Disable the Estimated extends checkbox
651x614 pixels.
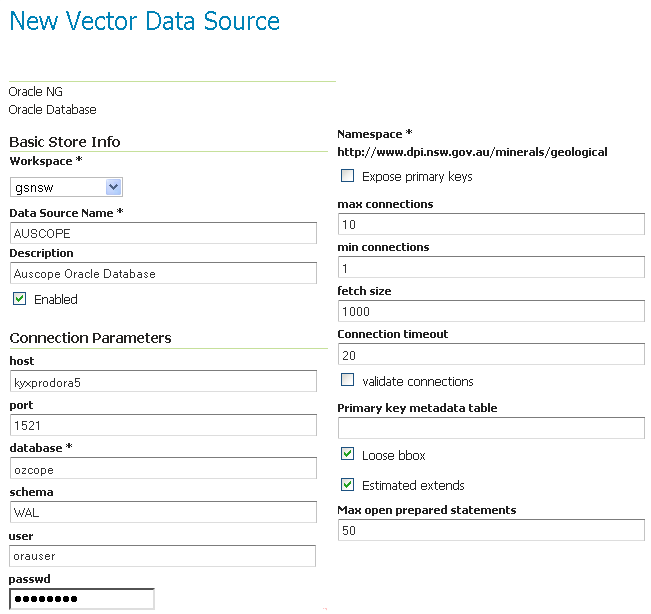[x=348, y=485]
